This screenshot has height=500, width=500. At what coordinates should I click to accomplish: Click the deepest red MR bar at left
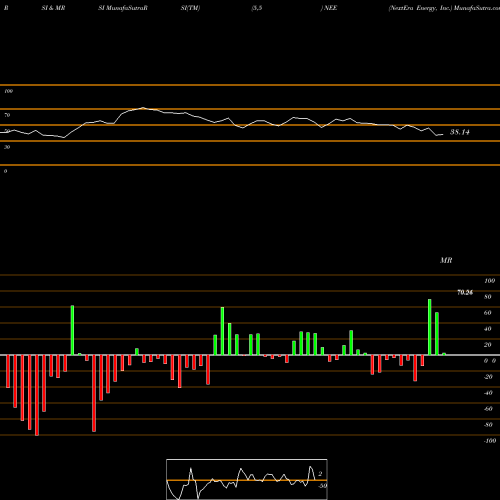pos(37,395)
